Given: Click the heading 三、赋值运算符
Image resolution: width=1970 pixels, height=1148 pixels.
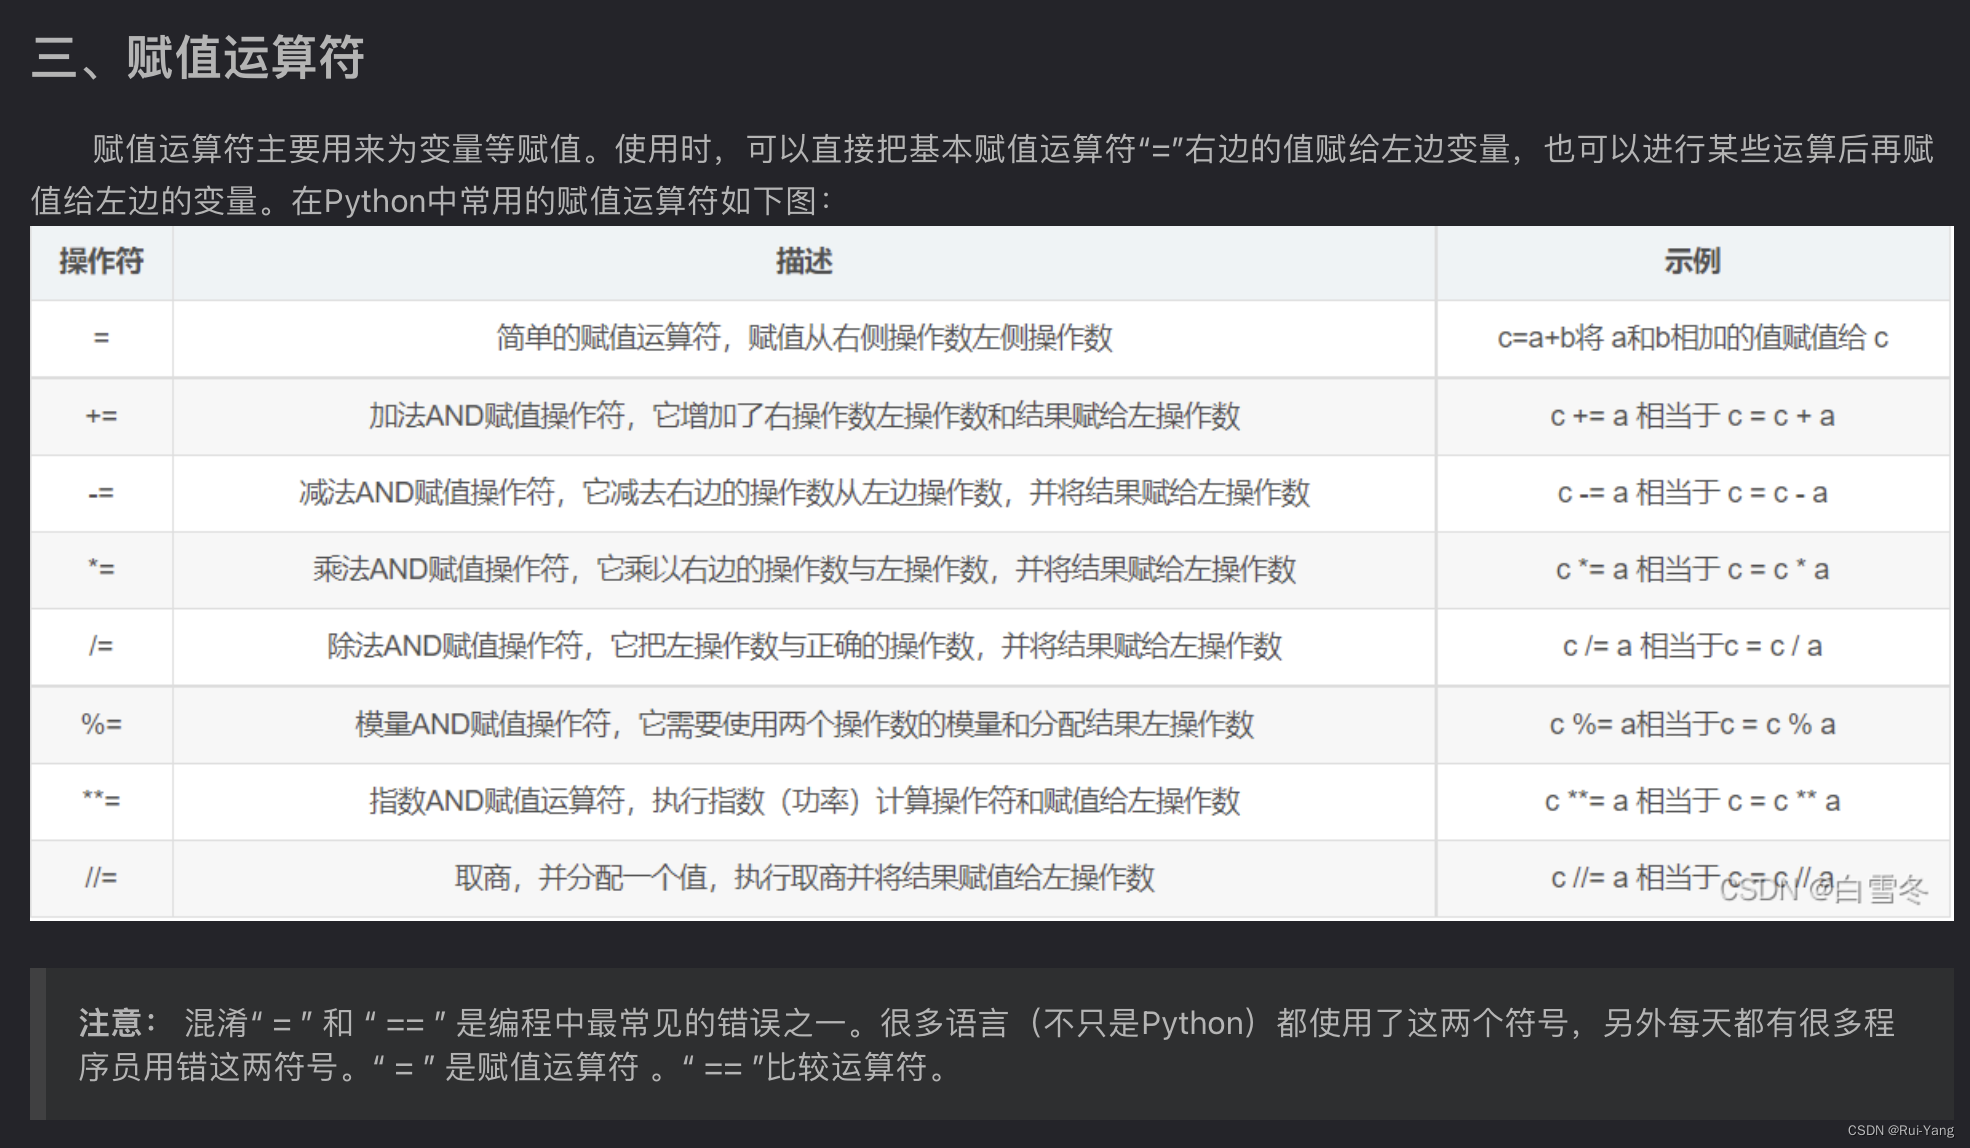Looking at the screenshot, I should point(197,57).
